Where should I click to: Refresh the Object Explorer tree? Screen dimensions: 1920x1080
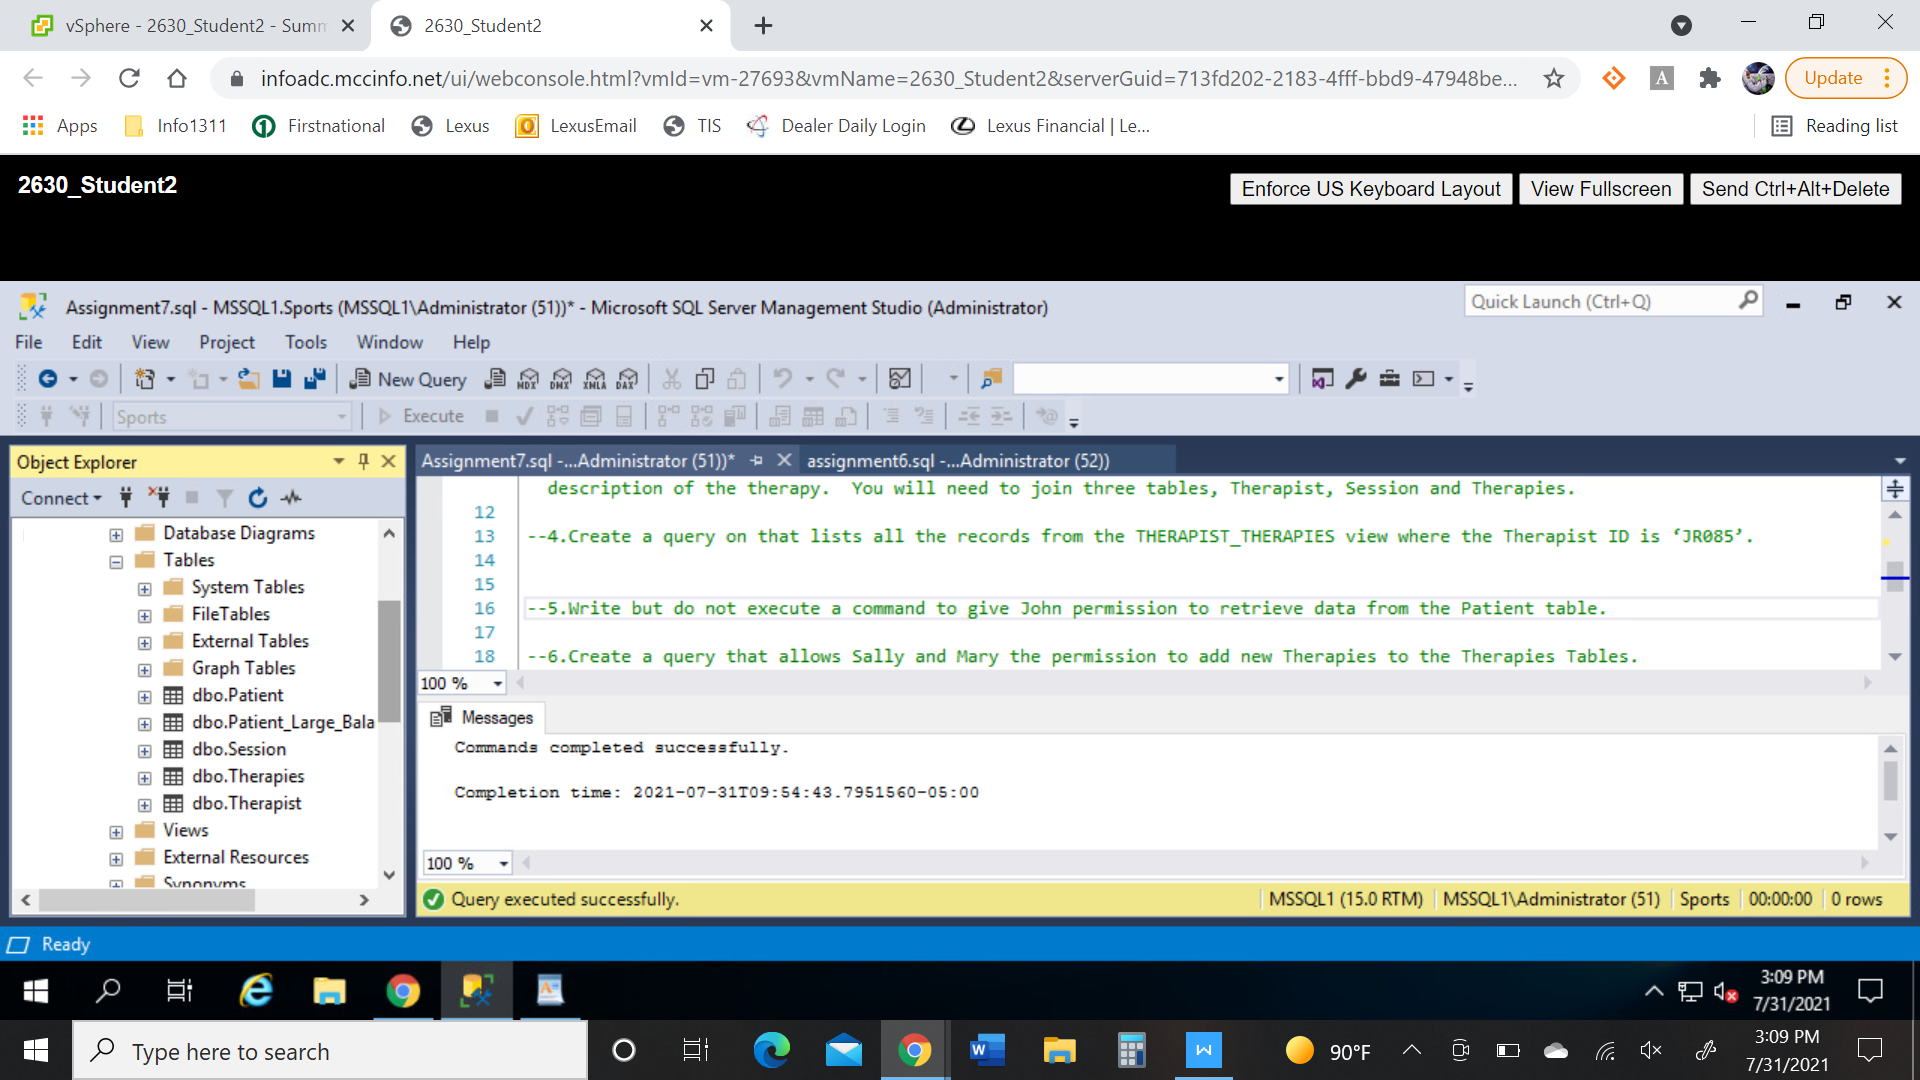point(258,497)
